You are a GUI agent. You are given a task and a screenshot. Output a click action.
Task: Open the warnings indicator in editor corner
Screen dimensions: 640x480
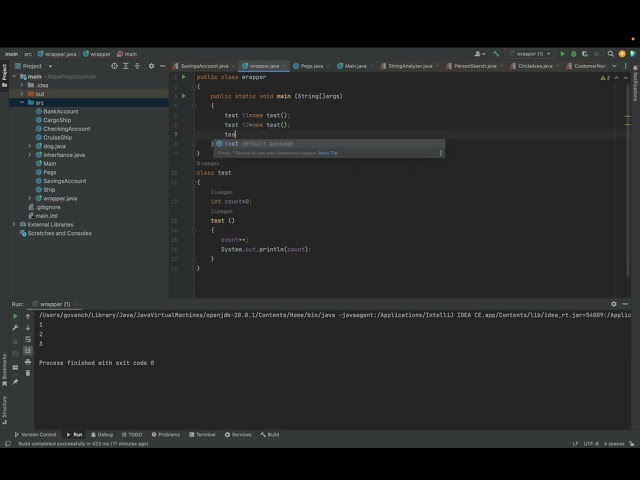click(605, 78)
